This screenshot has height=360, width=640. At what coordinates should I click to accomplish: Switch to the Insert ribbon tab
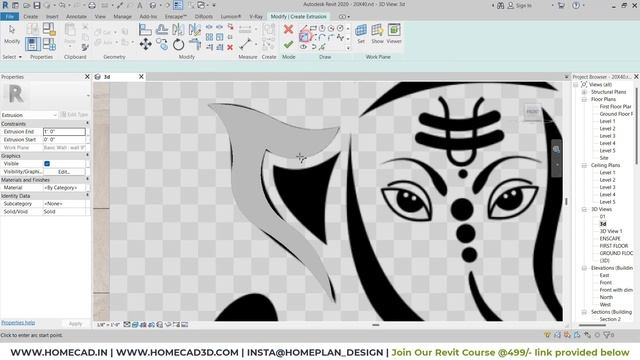(x=52, y=17)
